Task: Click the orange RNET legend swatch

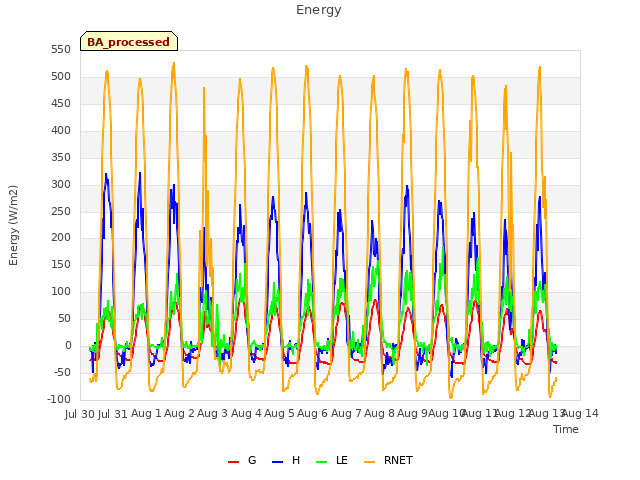Action: 369,462
